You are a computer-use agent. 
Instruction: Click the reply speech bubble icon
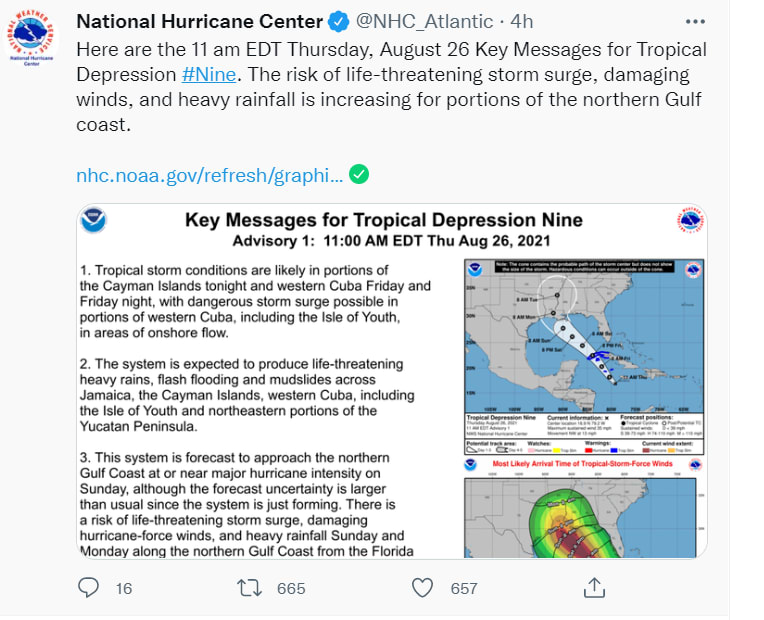tap(89, 587)
